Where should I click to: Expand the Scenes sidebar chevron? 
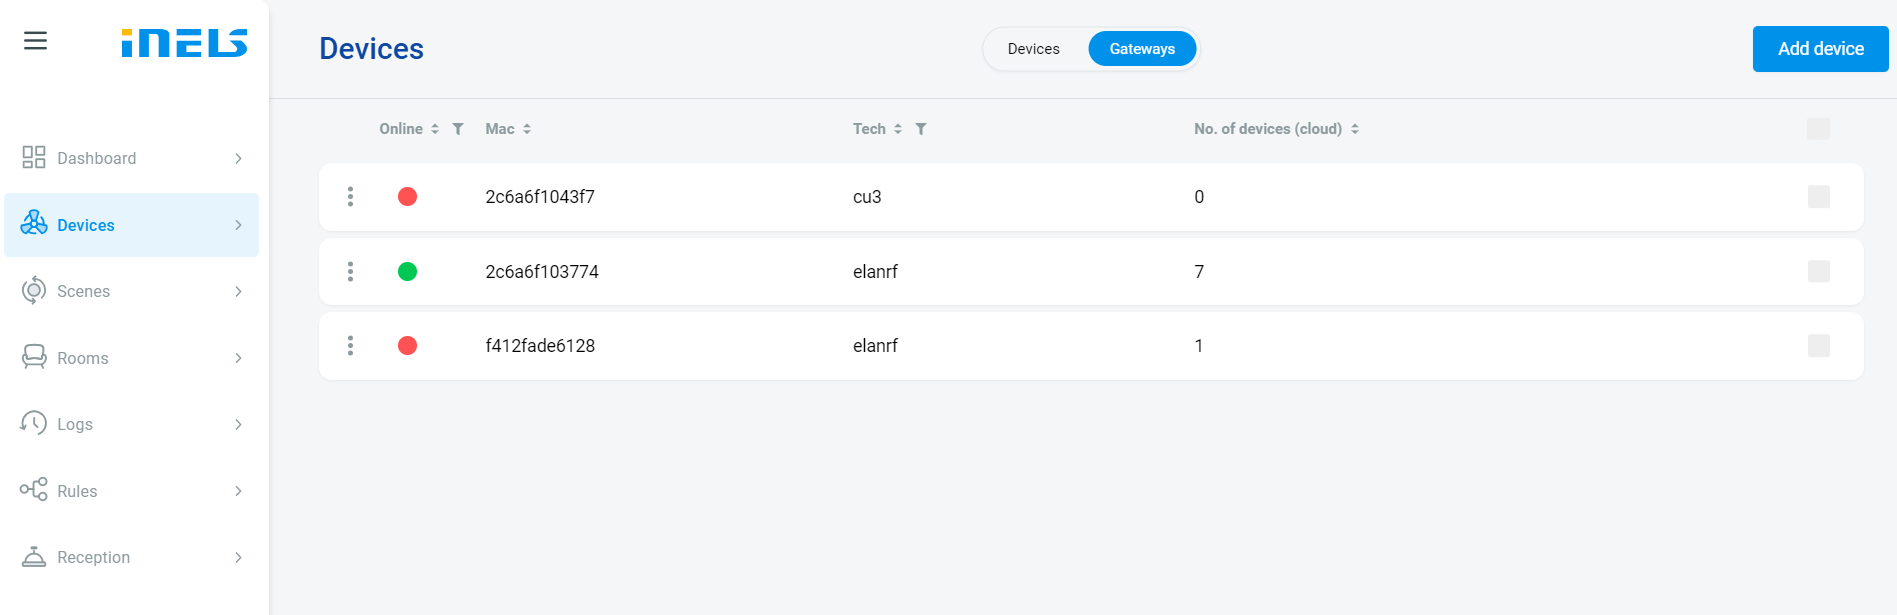click(x=238, y=292)
